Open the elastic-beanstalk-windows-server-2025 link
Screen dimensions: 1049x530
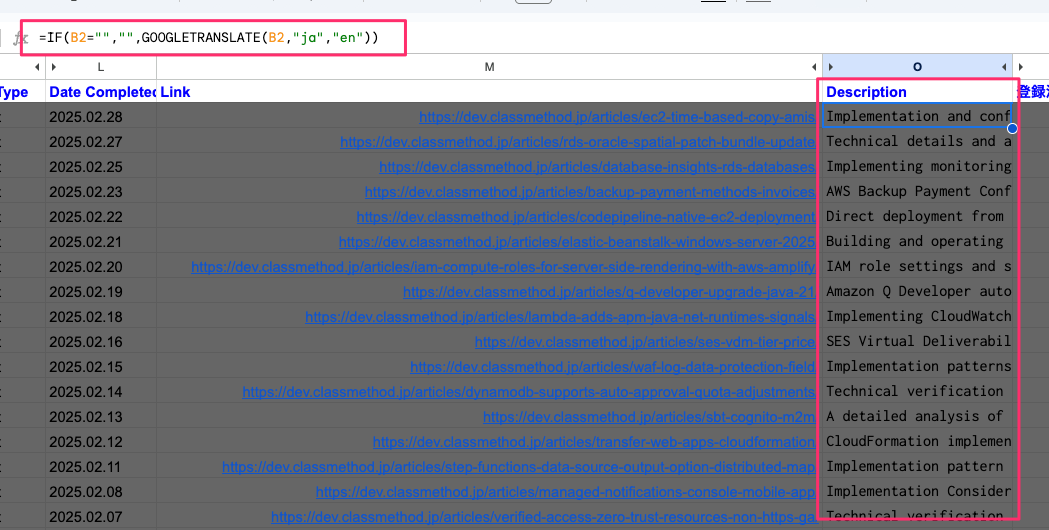click(x=577, y=242)
